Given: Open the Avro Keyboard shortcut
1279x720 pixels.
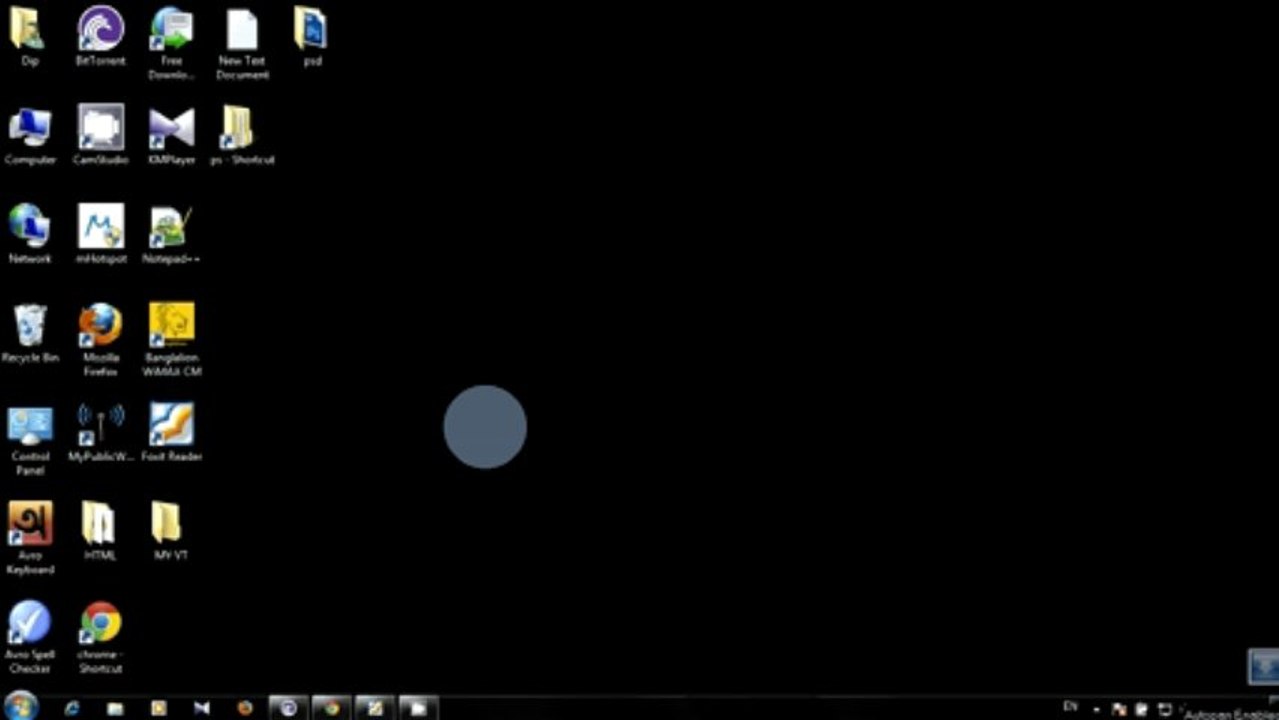Looking at the screenshot, I should (29, 539).
